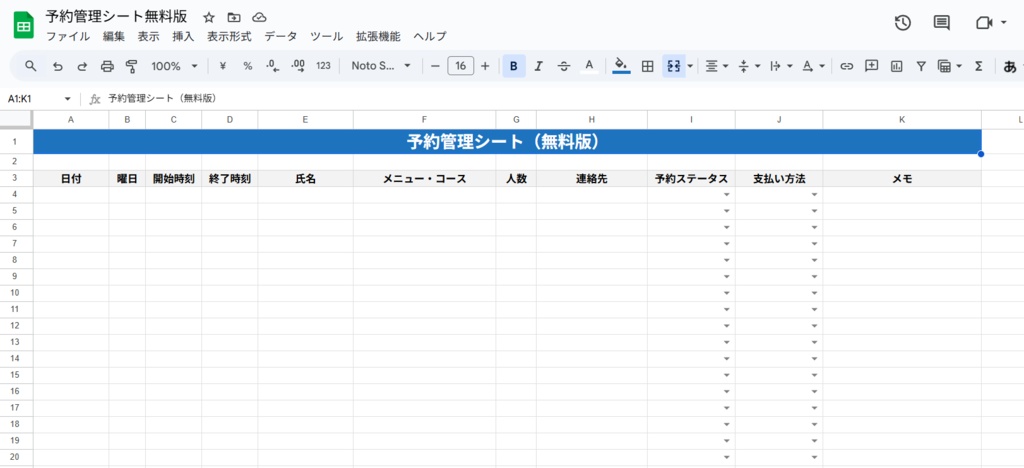This screenshot has width=1024, height=468.
Task: Click the formula bar text
Action: [x=162, y=99]
